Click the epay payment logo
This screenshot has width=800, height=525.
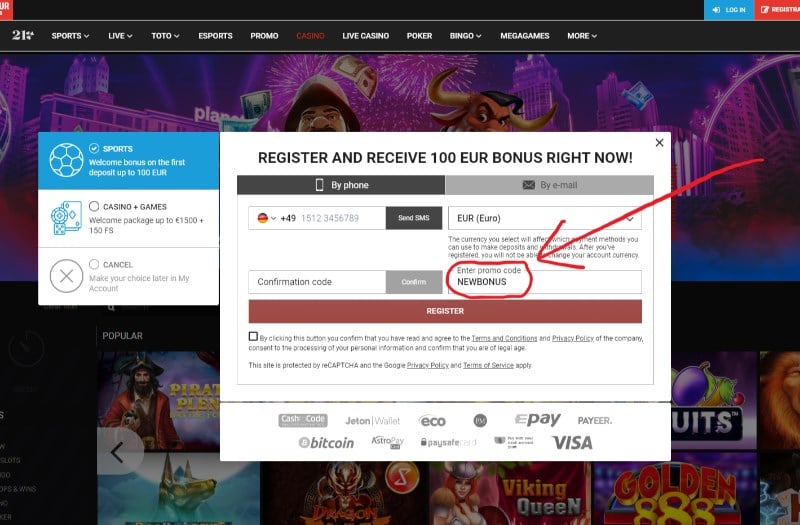click(x=537, y=419)
